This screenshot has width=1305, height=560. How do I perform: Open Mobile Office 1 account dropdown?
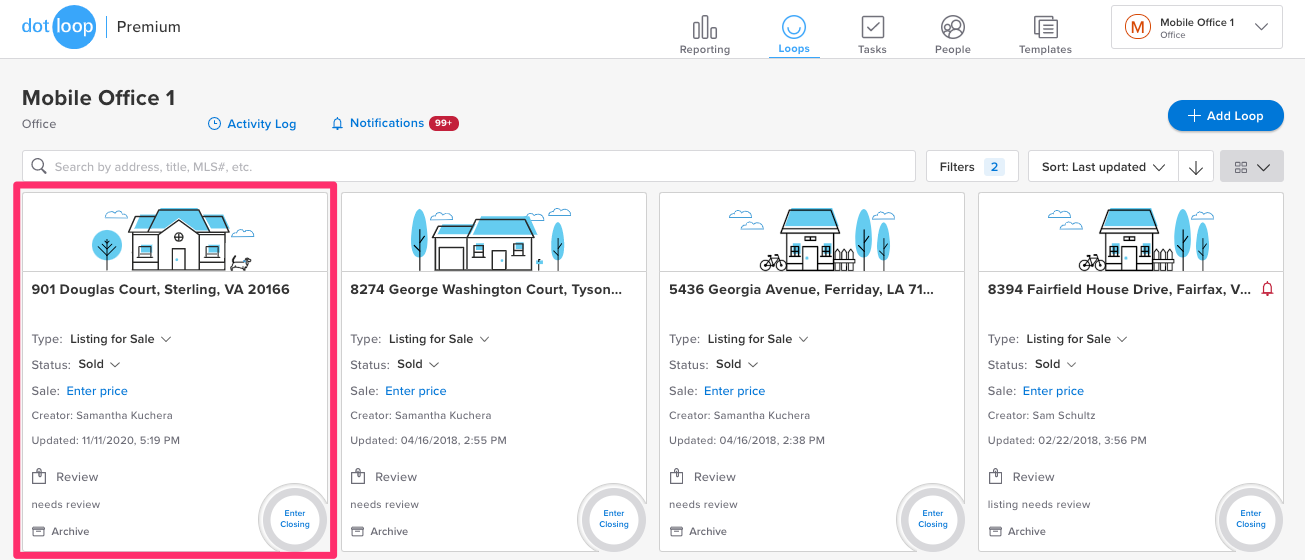1196,28
